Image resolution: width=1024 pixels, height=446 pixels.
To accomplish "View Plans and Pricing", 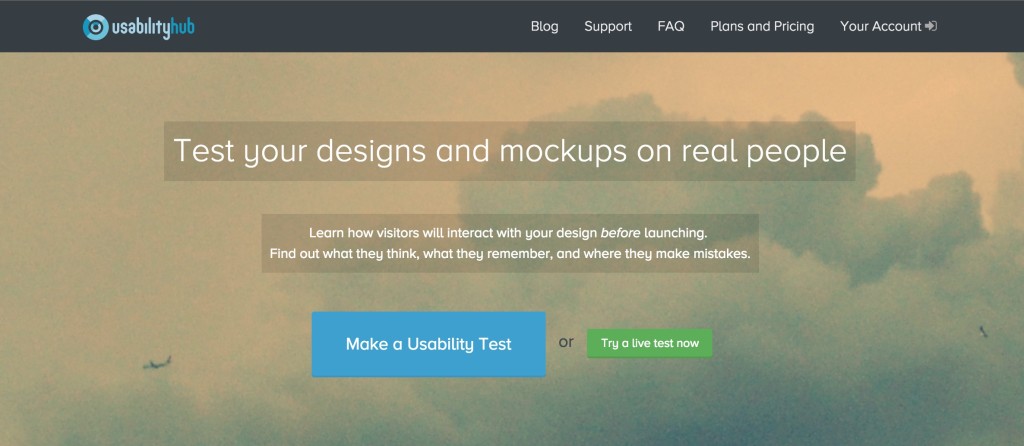I will pyautogui.click(x=762, y=27).
